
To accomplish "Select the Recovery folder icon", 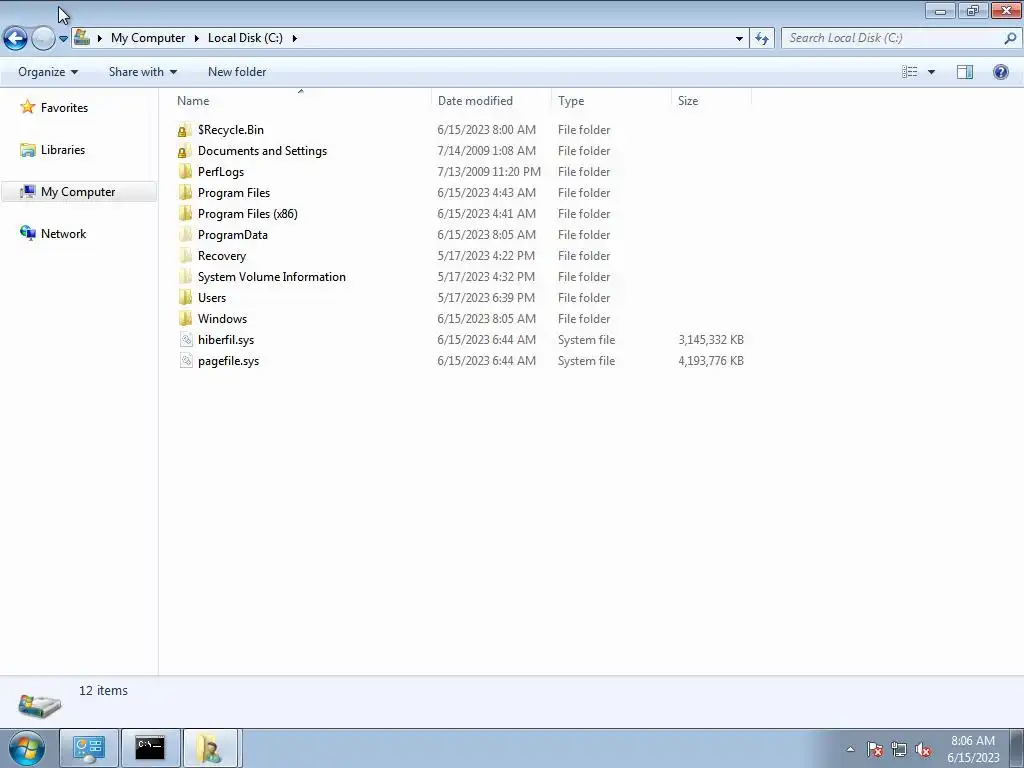I will [185, 255].
